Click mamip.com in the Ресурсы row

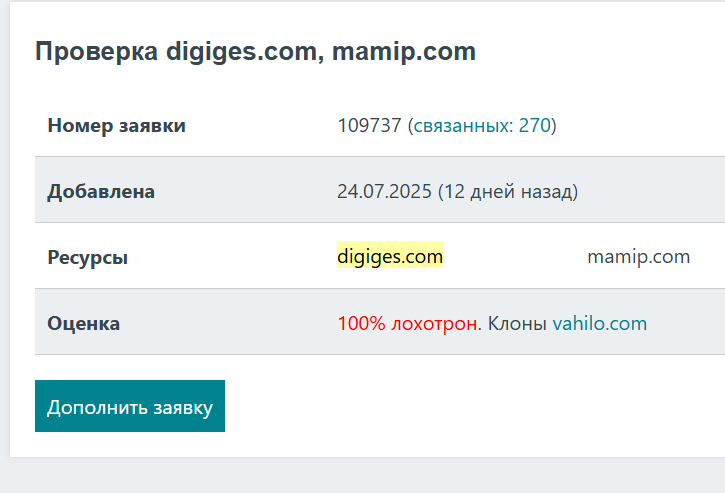pyautogui.click(x=638, y=257)
